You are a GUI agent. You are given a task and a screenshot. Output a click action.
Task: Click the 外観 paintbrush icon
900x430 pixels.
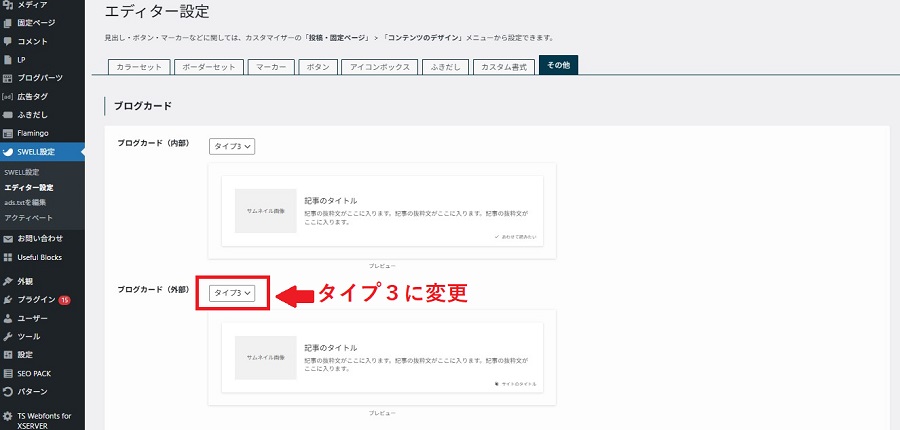click(7, 281)
